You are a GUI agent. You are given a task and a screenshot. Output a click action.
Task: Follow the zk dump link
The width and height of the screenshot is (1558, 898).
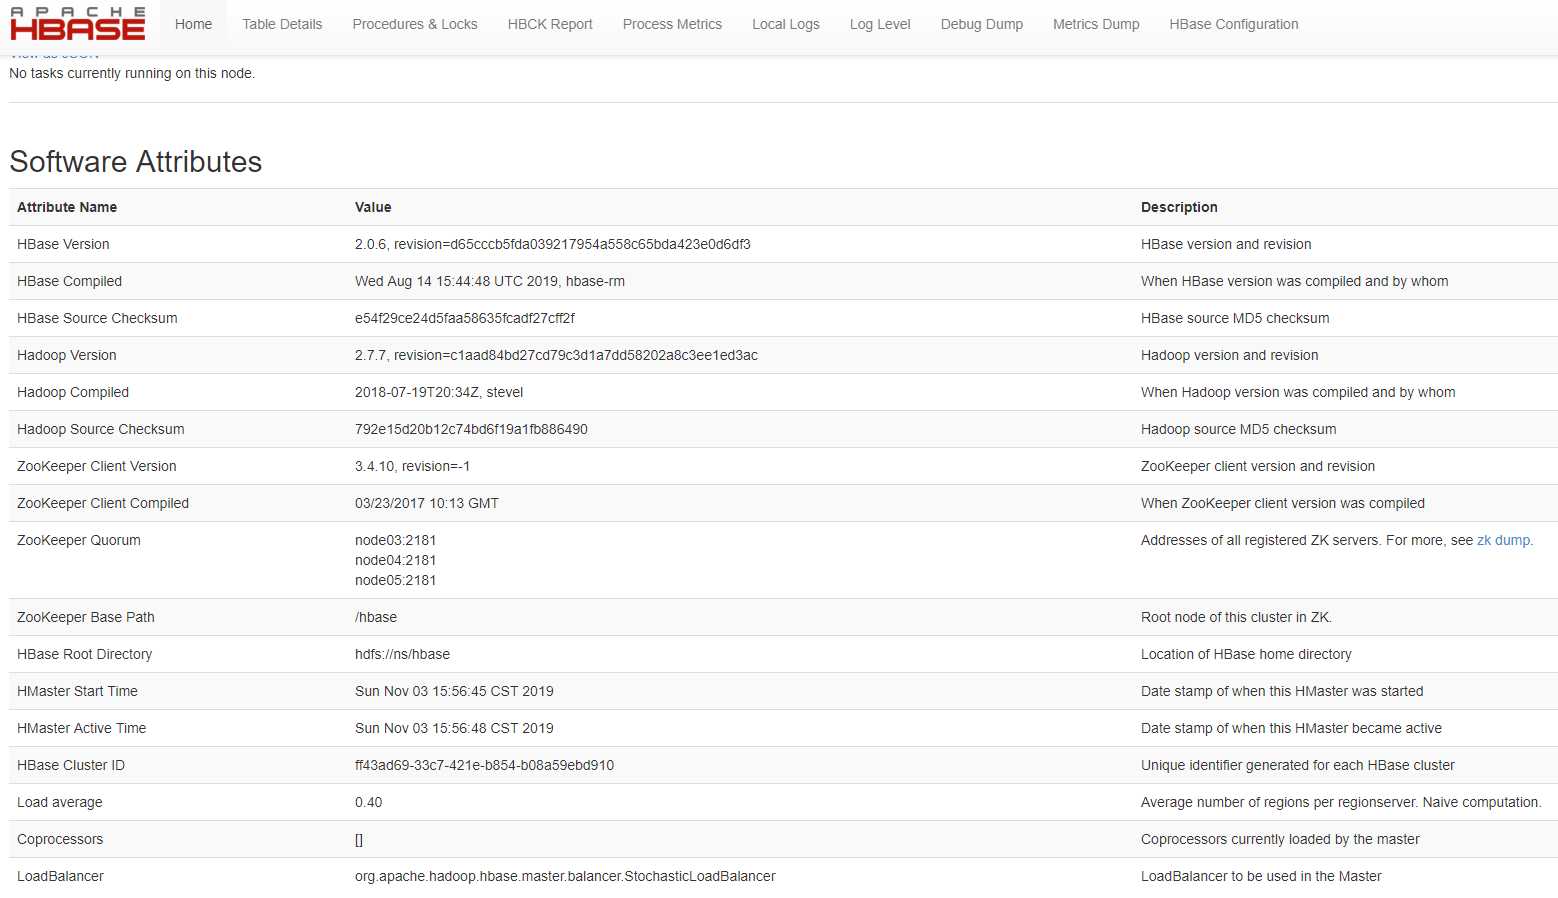point(1503,540)
